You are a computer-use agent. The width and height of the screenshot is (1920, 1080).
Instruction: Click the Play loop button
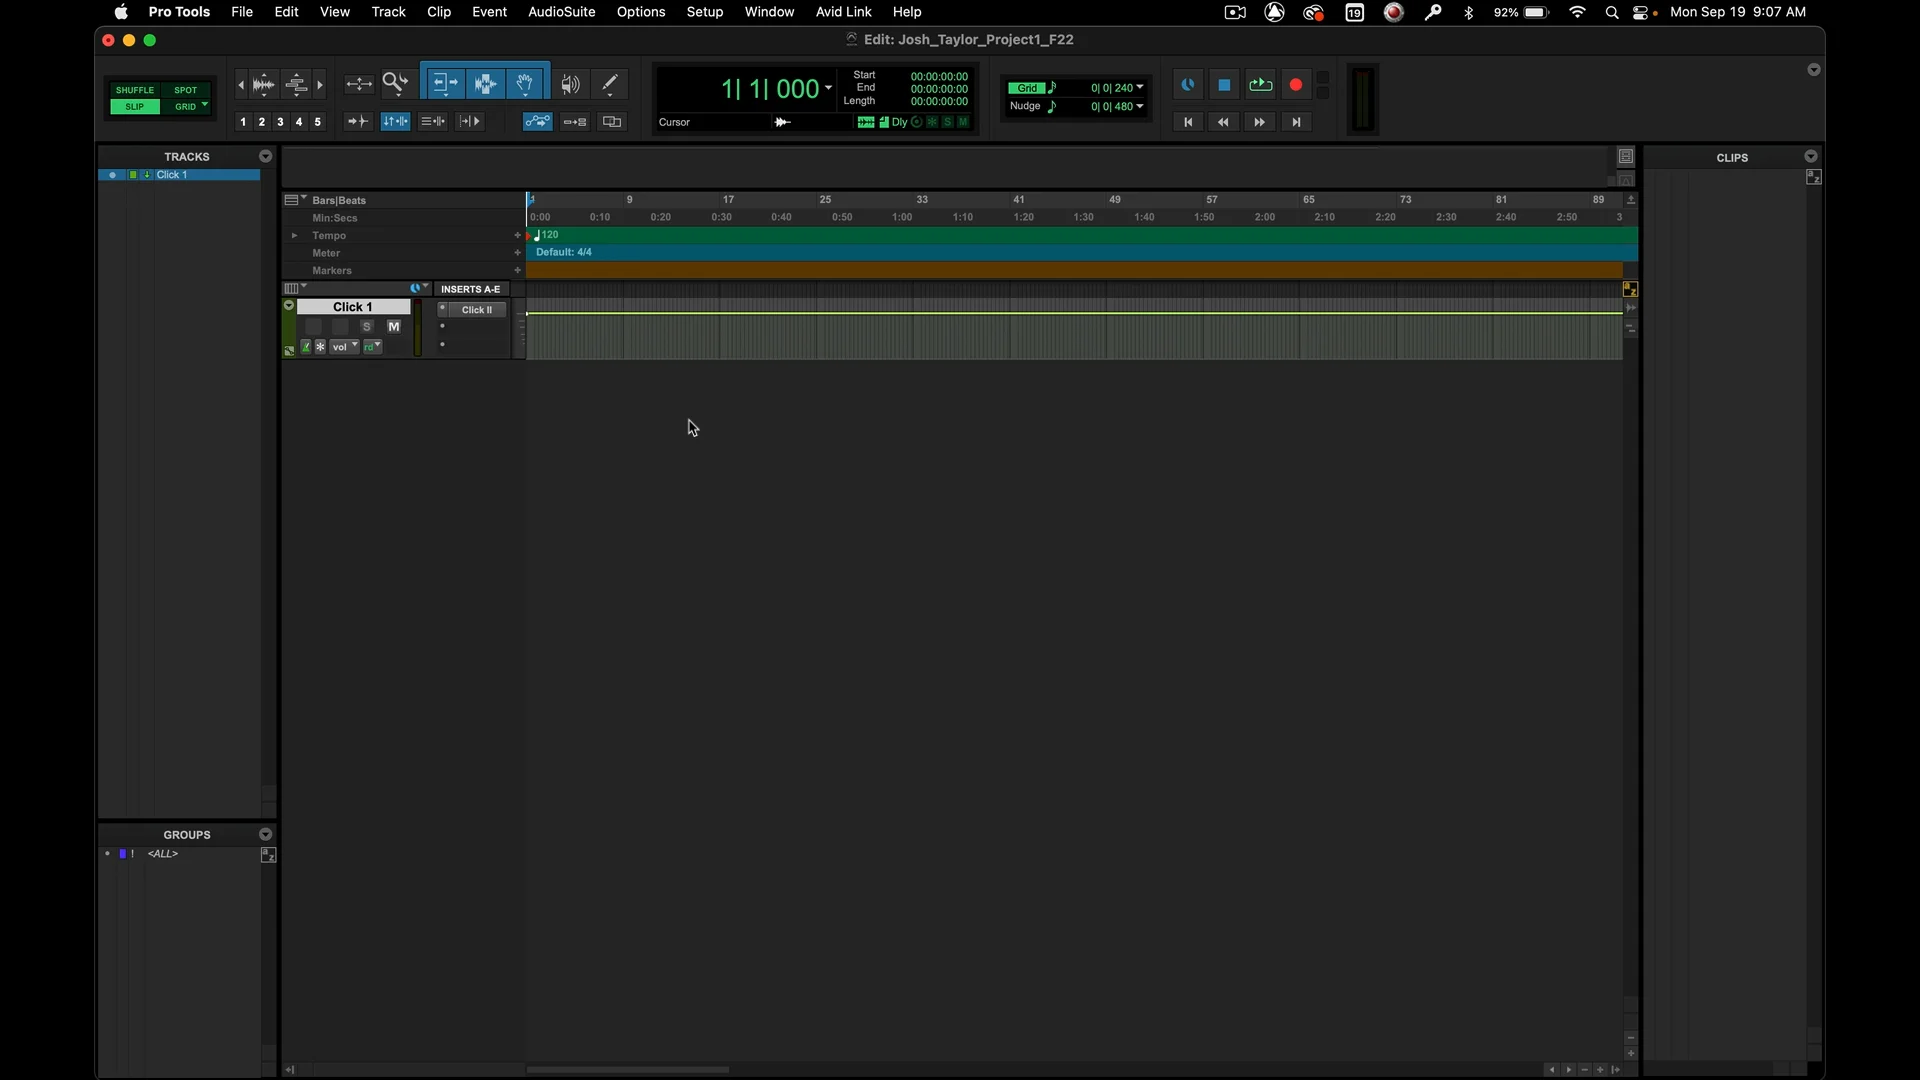click(x=1260, y=85)
